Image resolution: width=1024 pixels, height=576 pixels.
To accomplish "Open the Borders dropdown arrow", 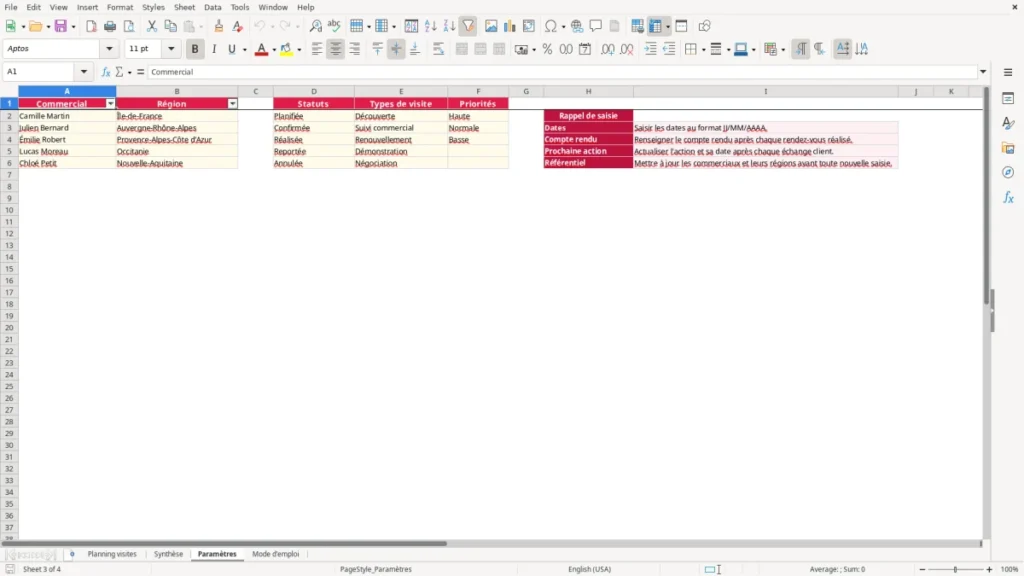I will pos(703,50).
